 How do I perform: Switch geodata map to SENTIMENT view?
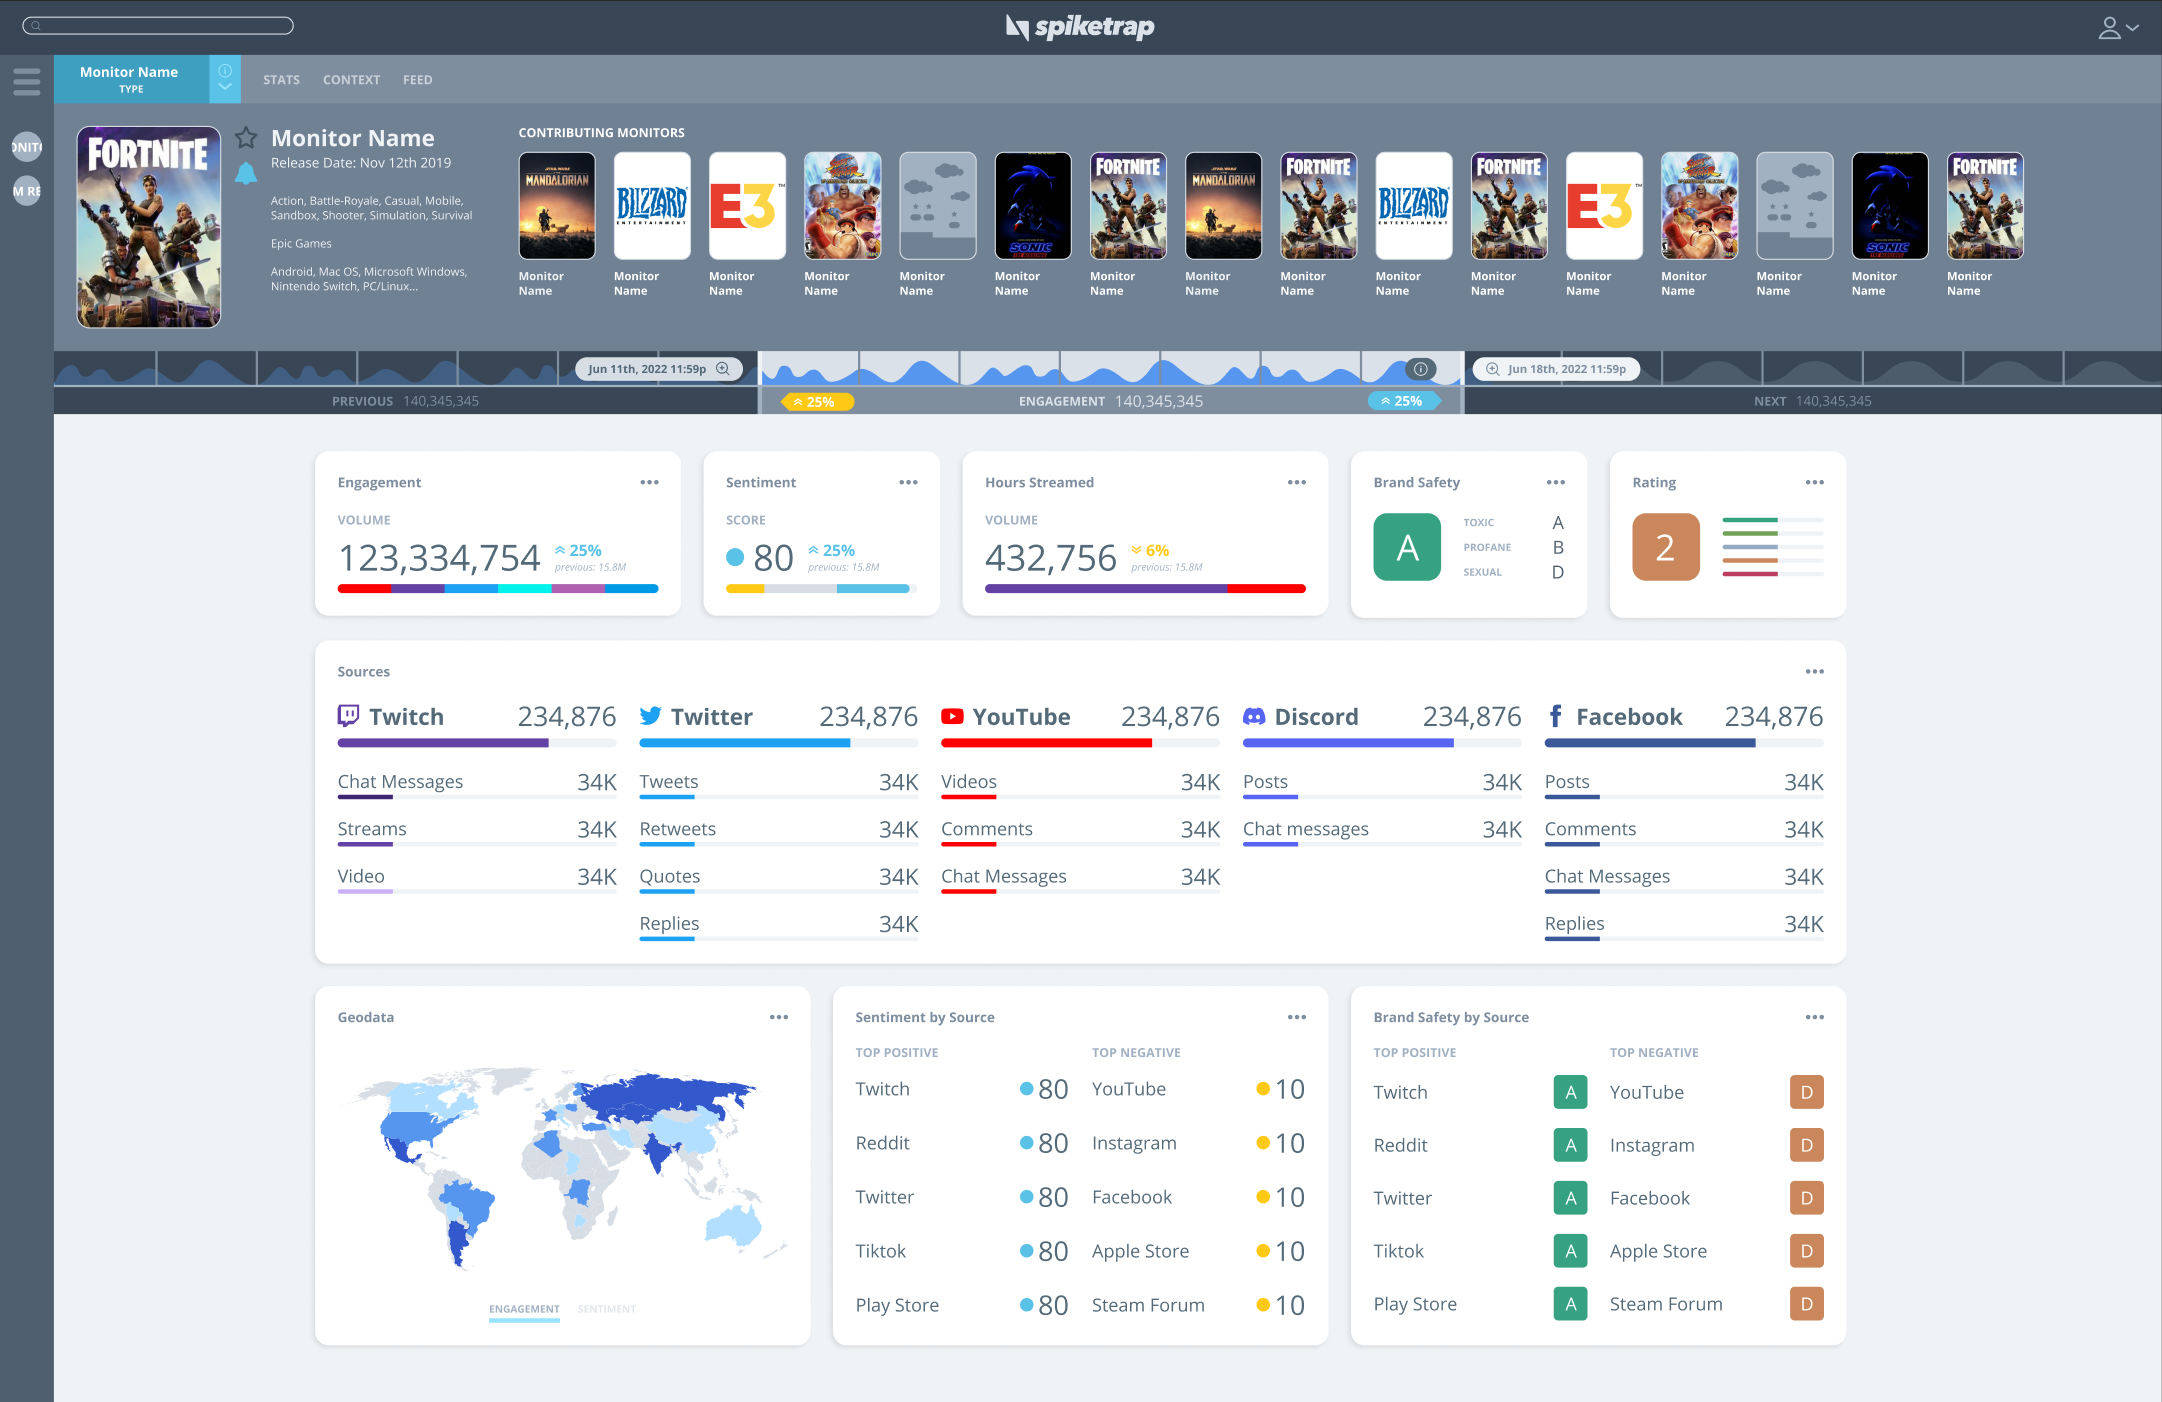coord(606,1309)
